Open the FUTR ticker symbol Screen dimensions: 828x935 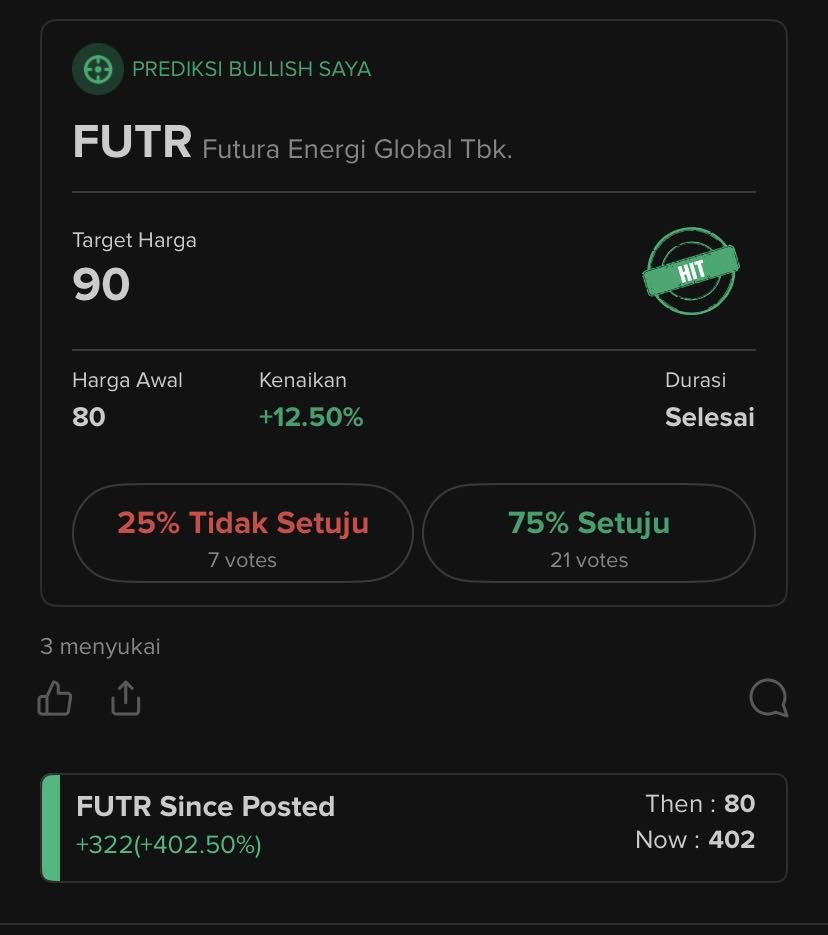click(x=132, y=142)
